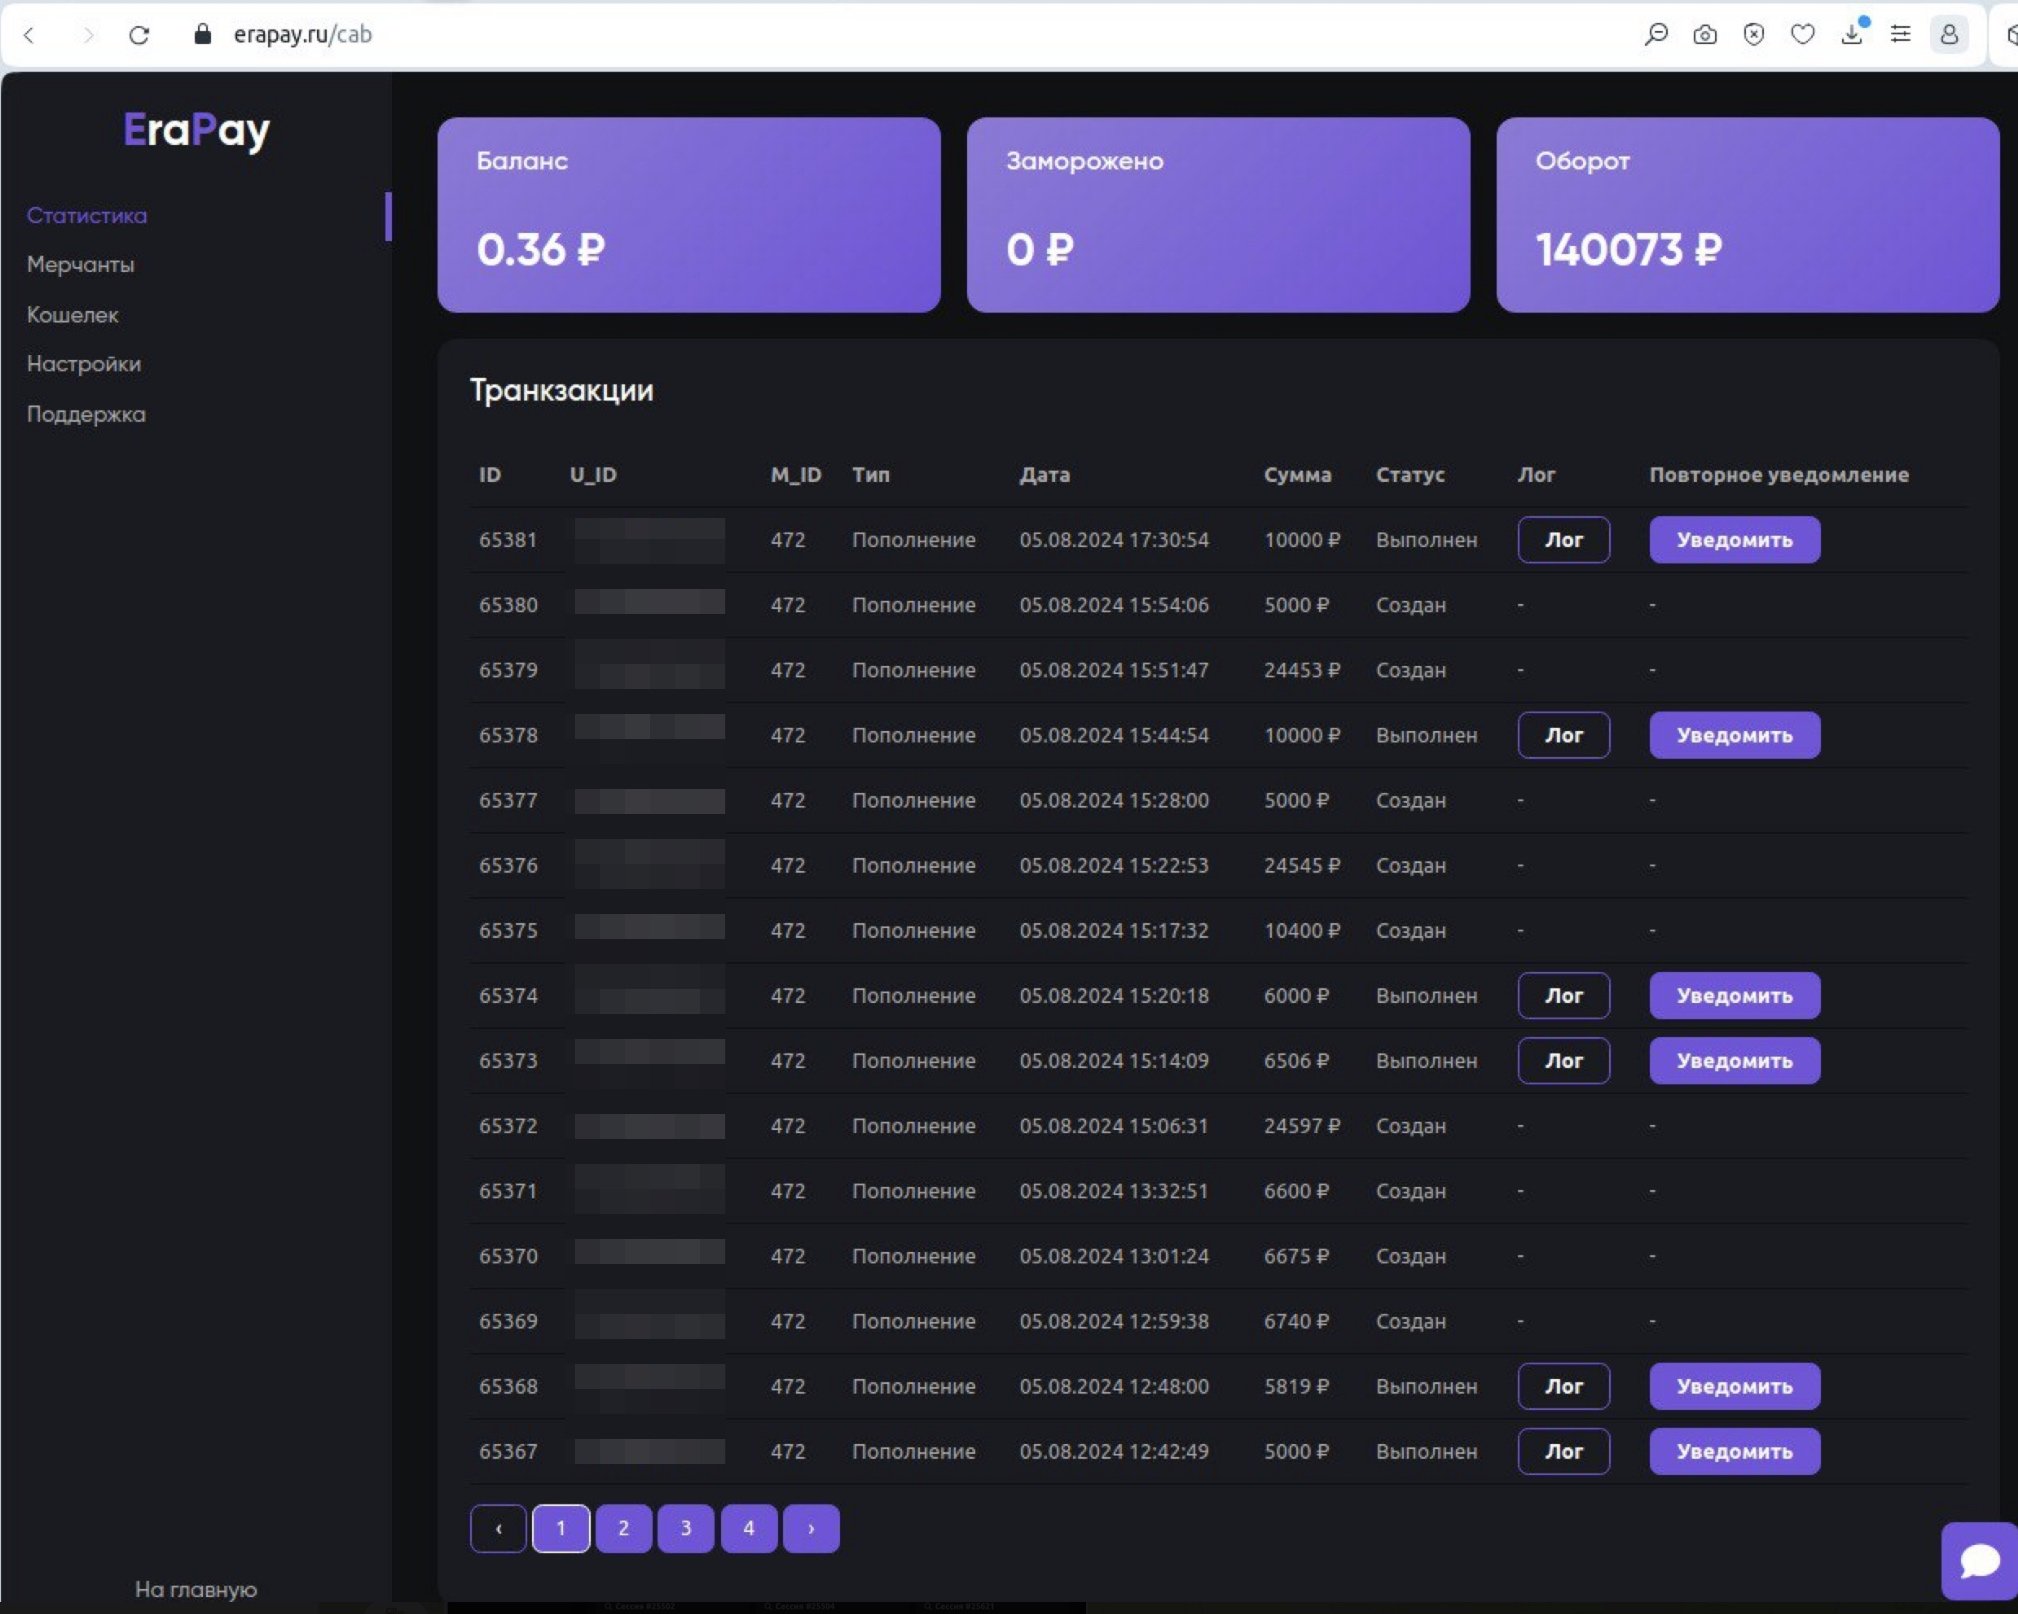Click the shield ad-blocker icon
Image resolution: width=2018 pixels, height=1614 pixels.
(1753, 34)
